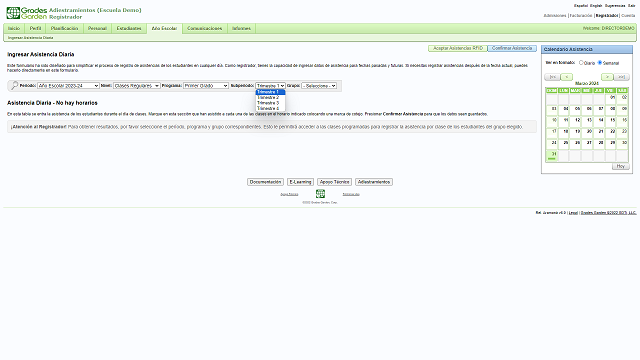Click the Grades Garden logo in the header
This screenshot has width=640, height=360.
coord(27,13)
